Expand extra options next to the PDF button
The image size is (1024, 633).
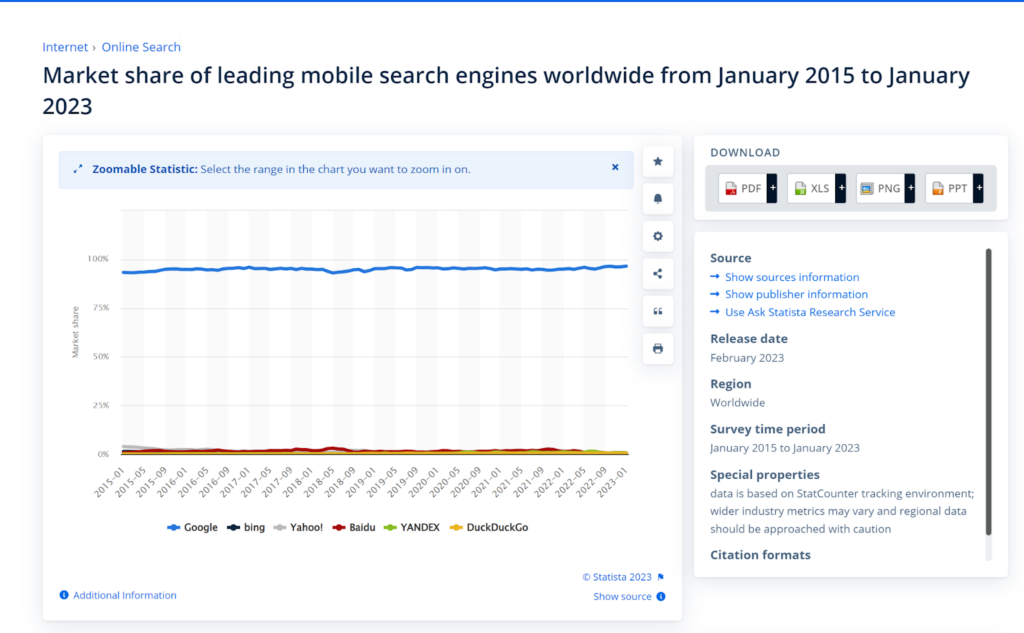pos(771,188)
